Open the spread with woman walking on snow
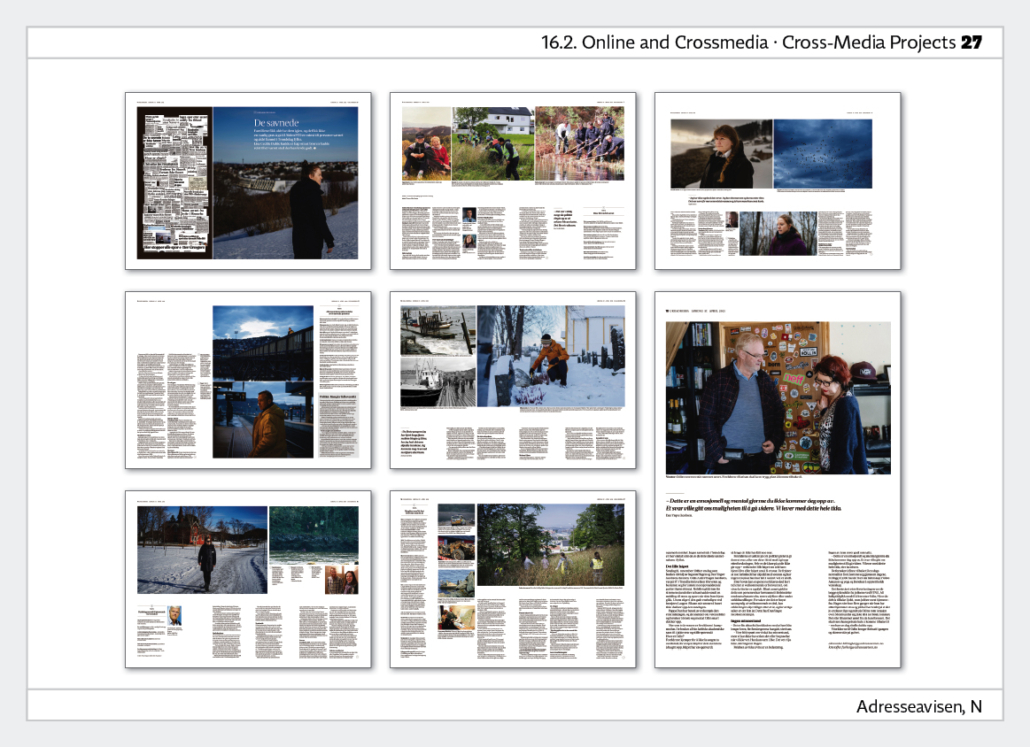Viewport: 1030px width, 747px height. [248, 579]
